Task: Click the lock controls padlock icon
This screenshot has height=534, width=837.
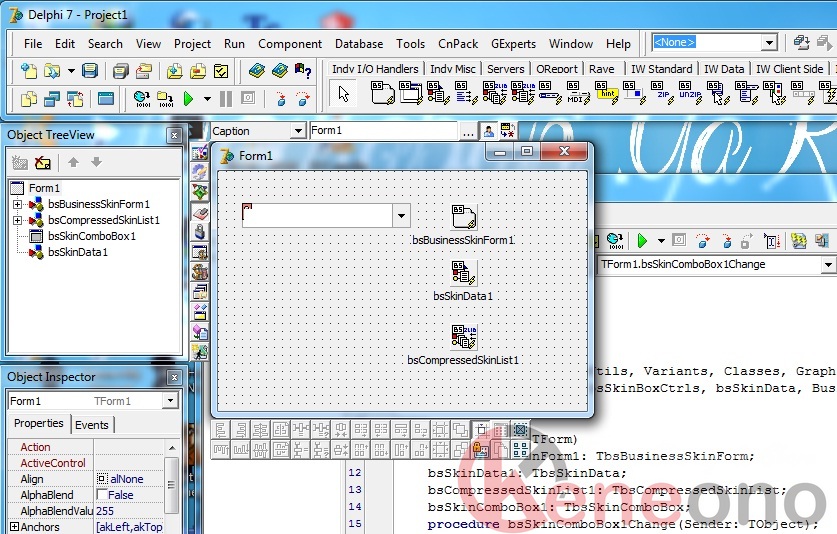Action: [480, 450]
